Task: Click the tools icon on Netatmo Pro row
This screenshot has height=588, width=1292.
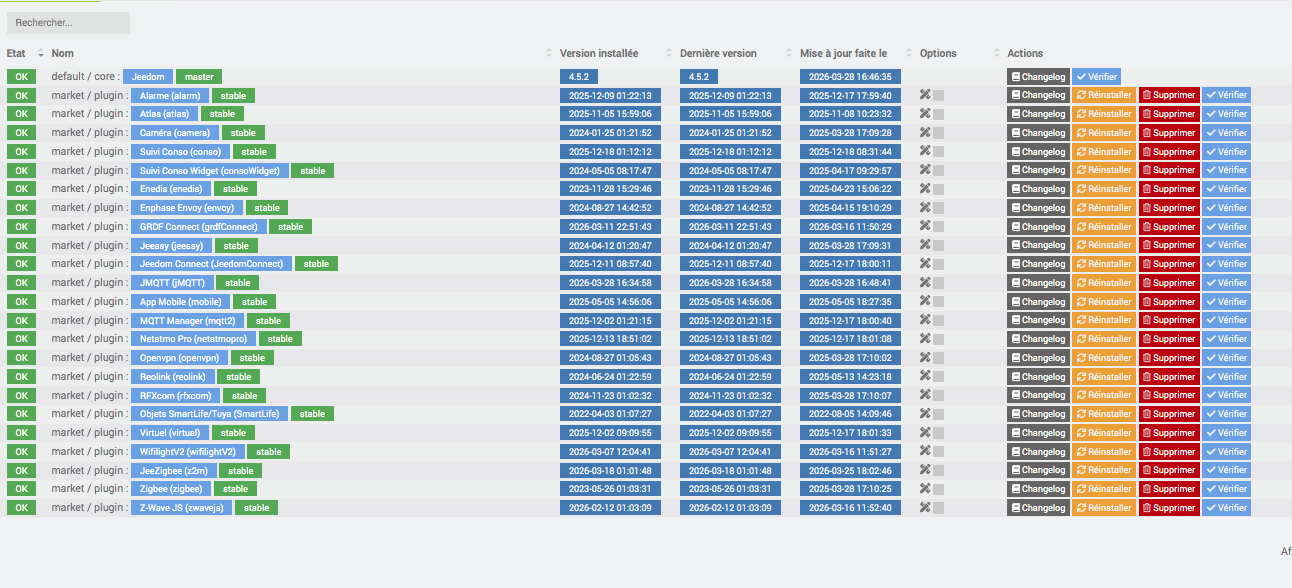Action: point(925,339)
